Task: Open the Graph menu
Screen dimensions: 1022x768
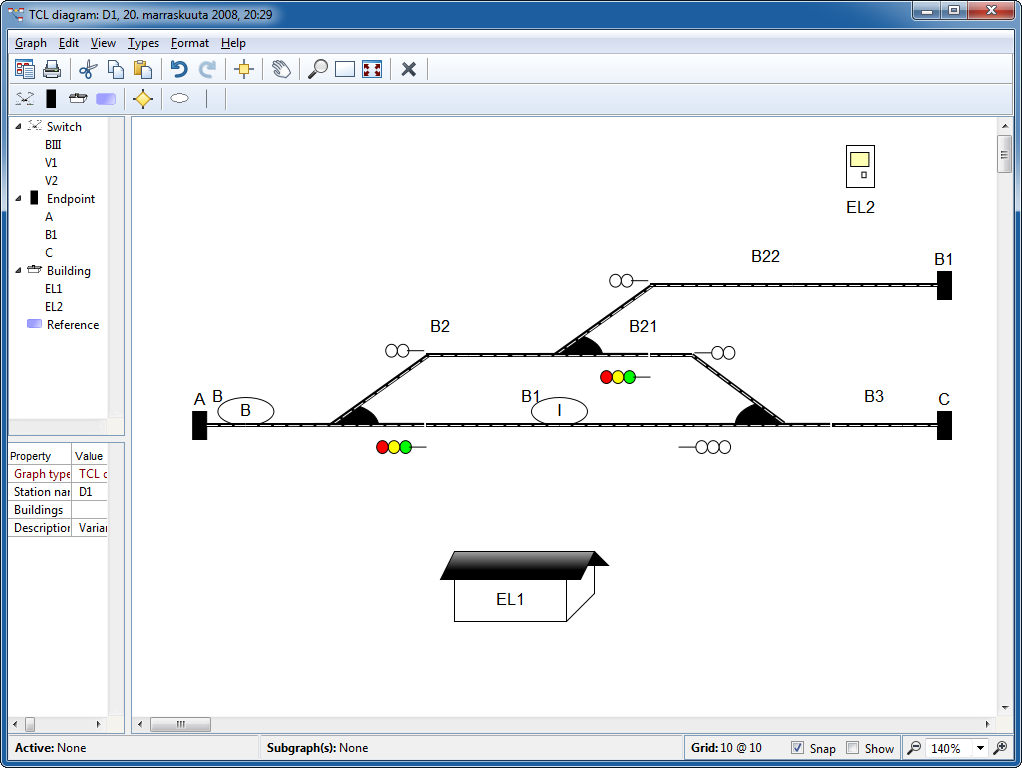Action: click(x=31, y=43)
